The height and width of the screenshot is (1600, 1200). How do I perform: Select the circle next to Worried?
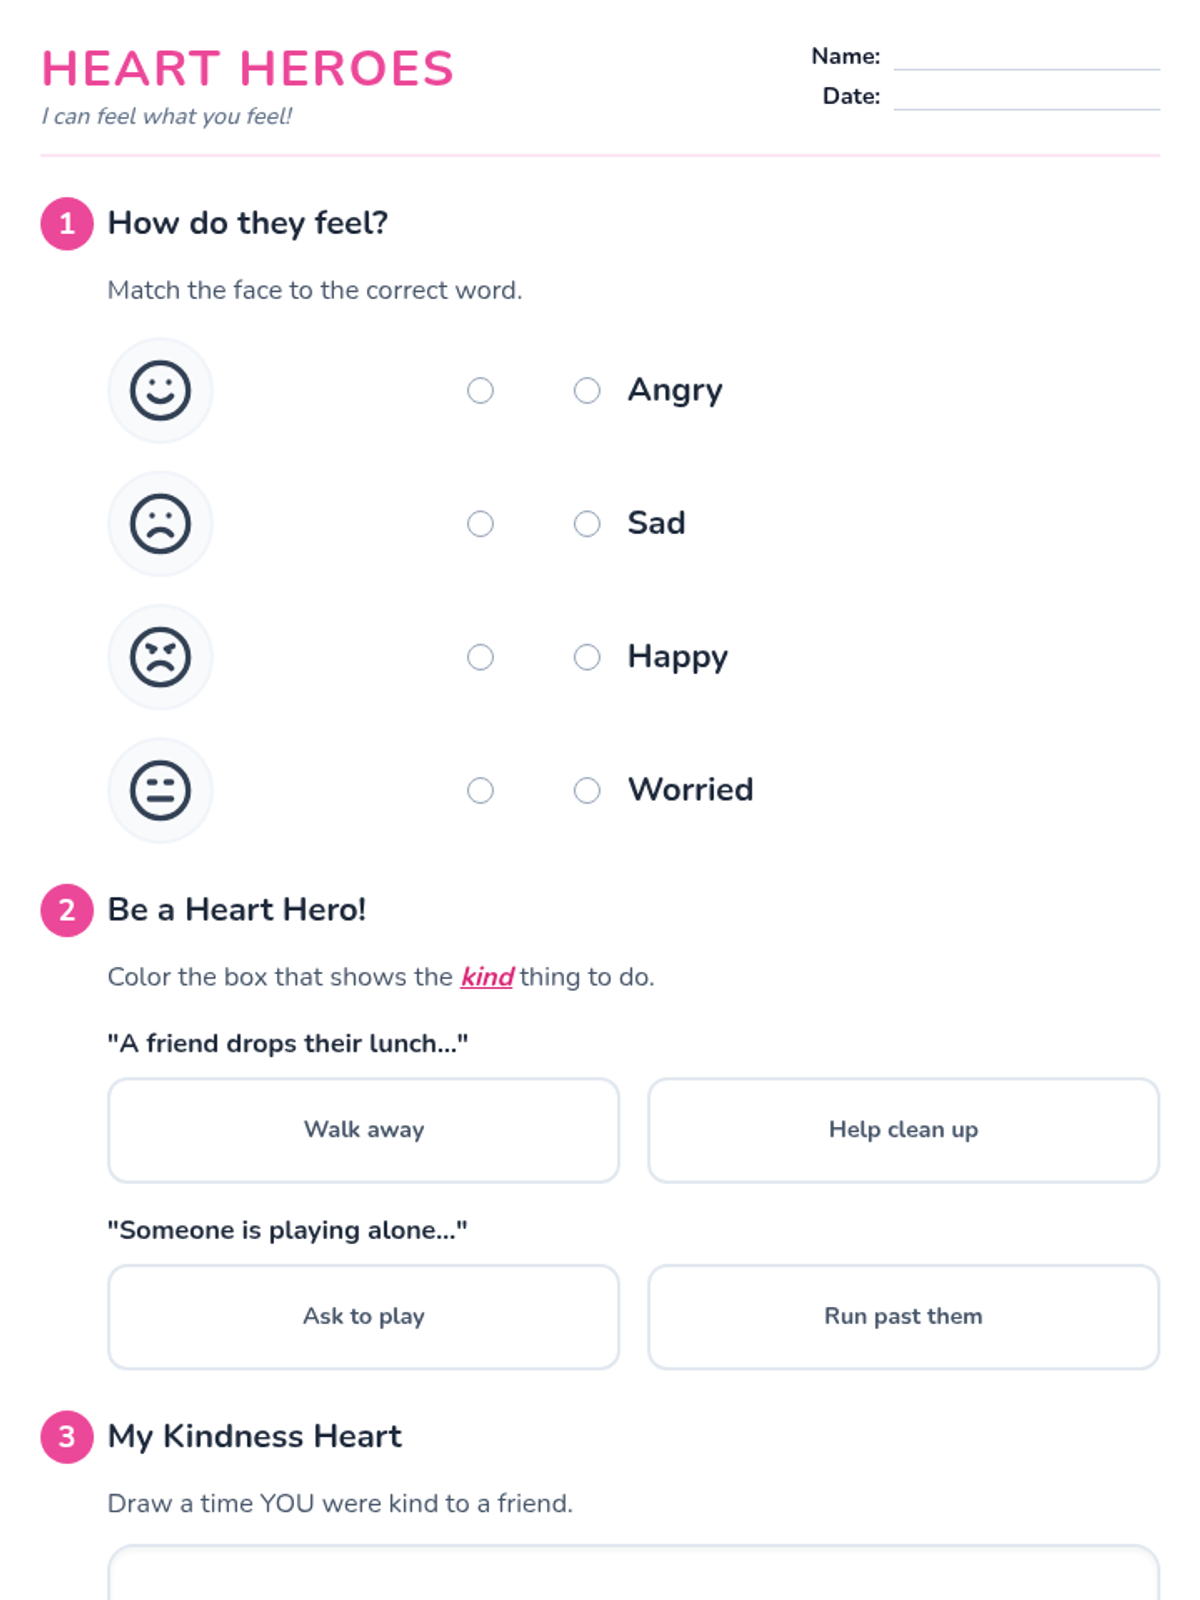pyautogui.click(x=587, y=790)
